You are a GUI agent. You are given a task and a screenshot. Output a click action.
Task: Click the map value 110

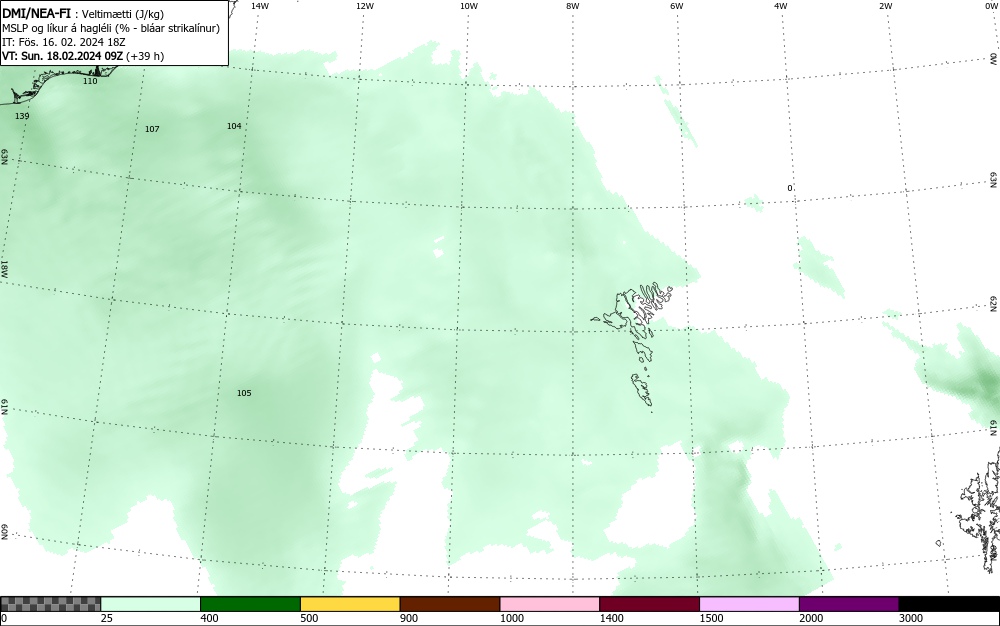pyautogui.click(x=90, y=81)
